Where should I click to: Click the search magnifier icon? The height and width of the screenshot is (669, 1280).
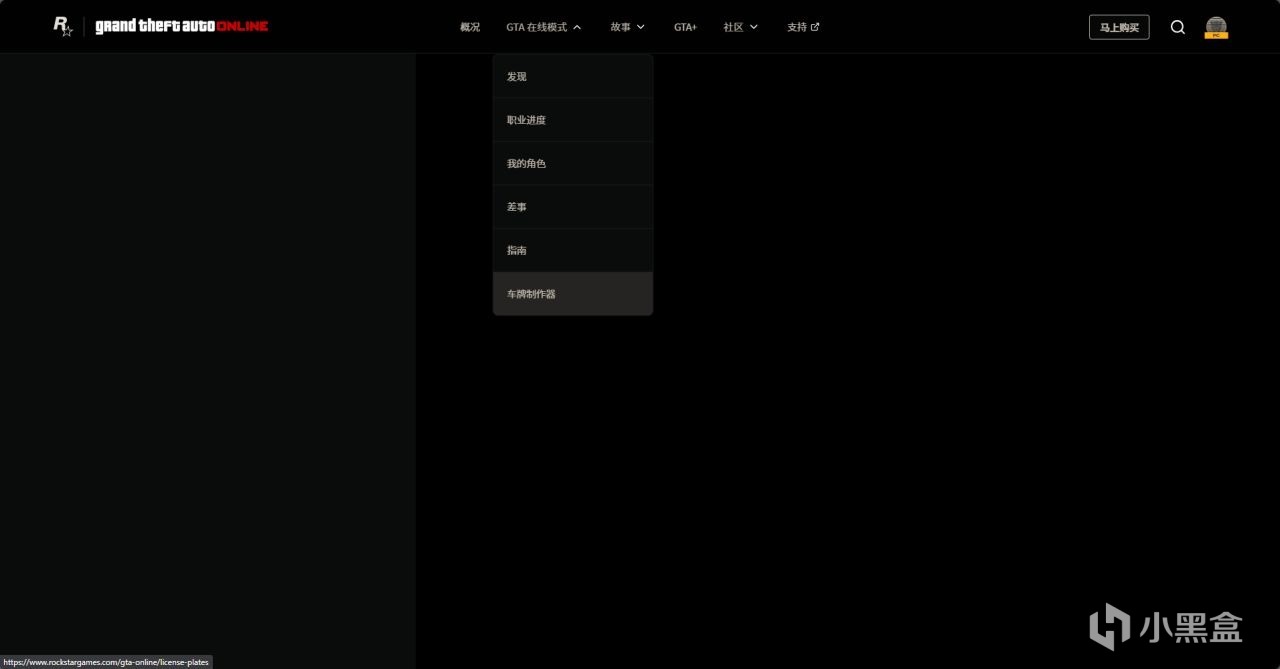(1178, 27)
